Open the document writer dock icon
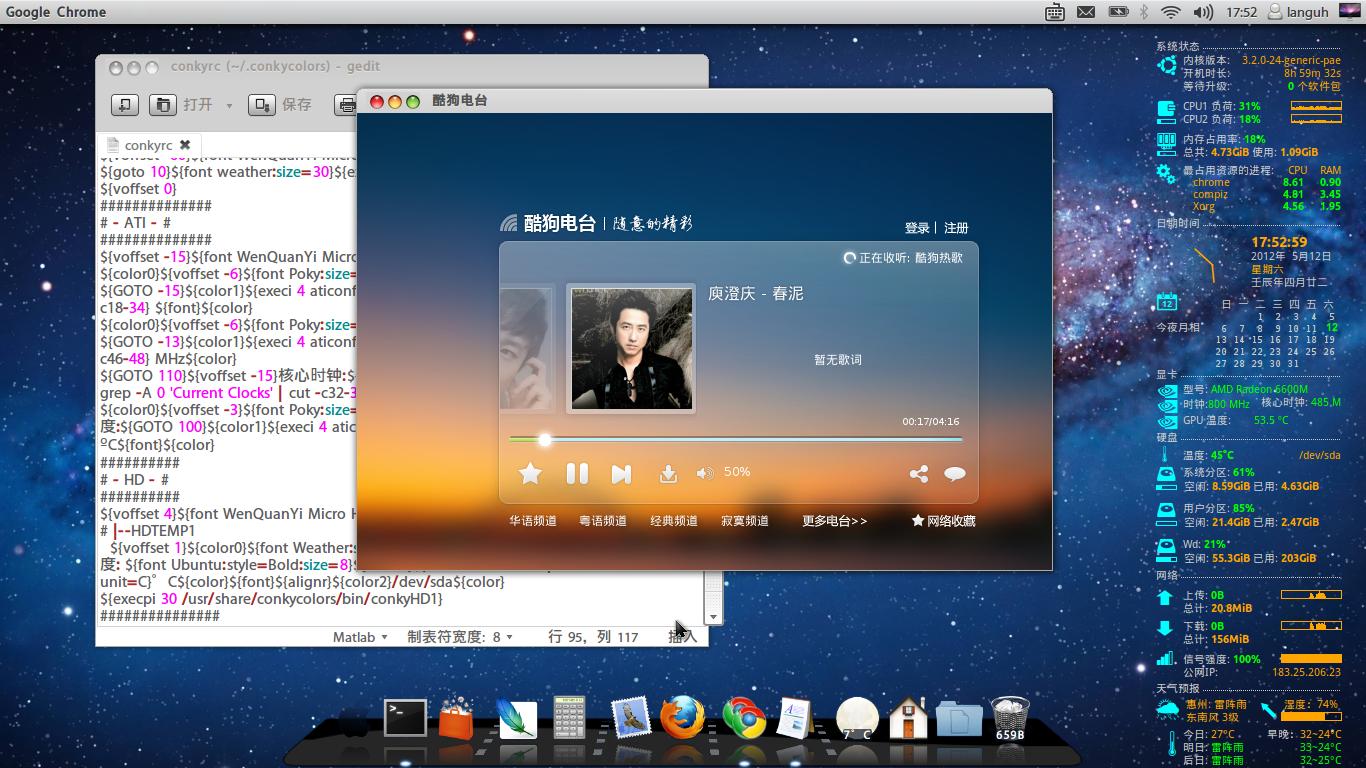Viewport: 1366px width, 768px height. pyautogui.click(x=793, y=718)
